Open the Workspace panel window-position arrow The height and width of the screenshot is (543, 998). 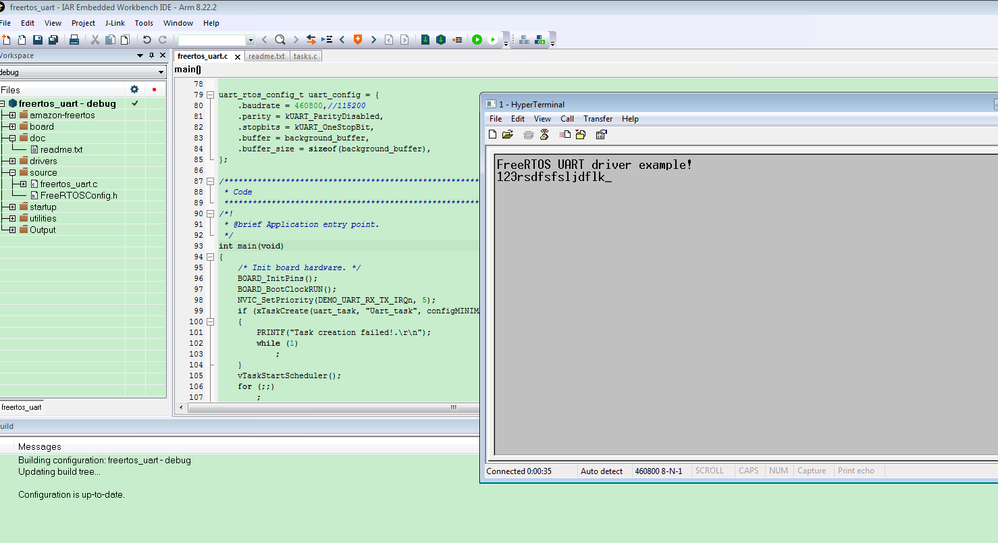click(x=140, y=55)
